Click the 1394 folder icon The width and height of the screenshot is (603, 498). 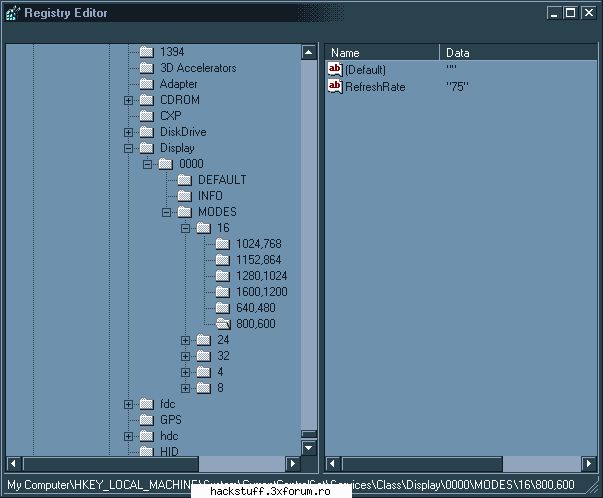[147, 52]
